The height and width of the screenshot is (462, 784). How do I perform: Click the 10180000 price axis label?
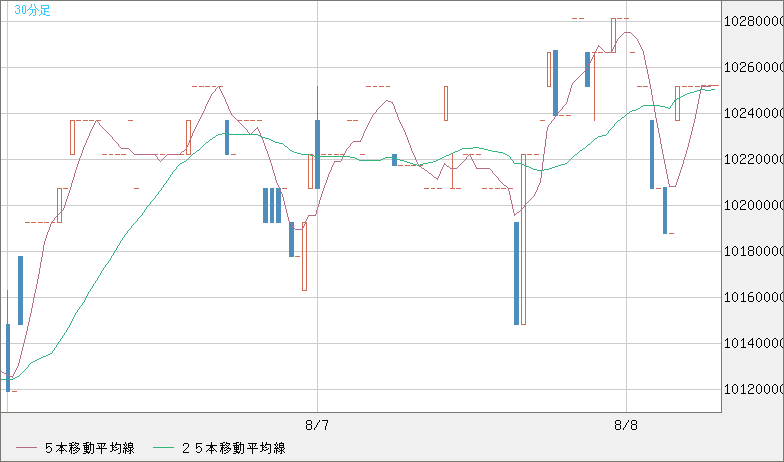[754, 252]
